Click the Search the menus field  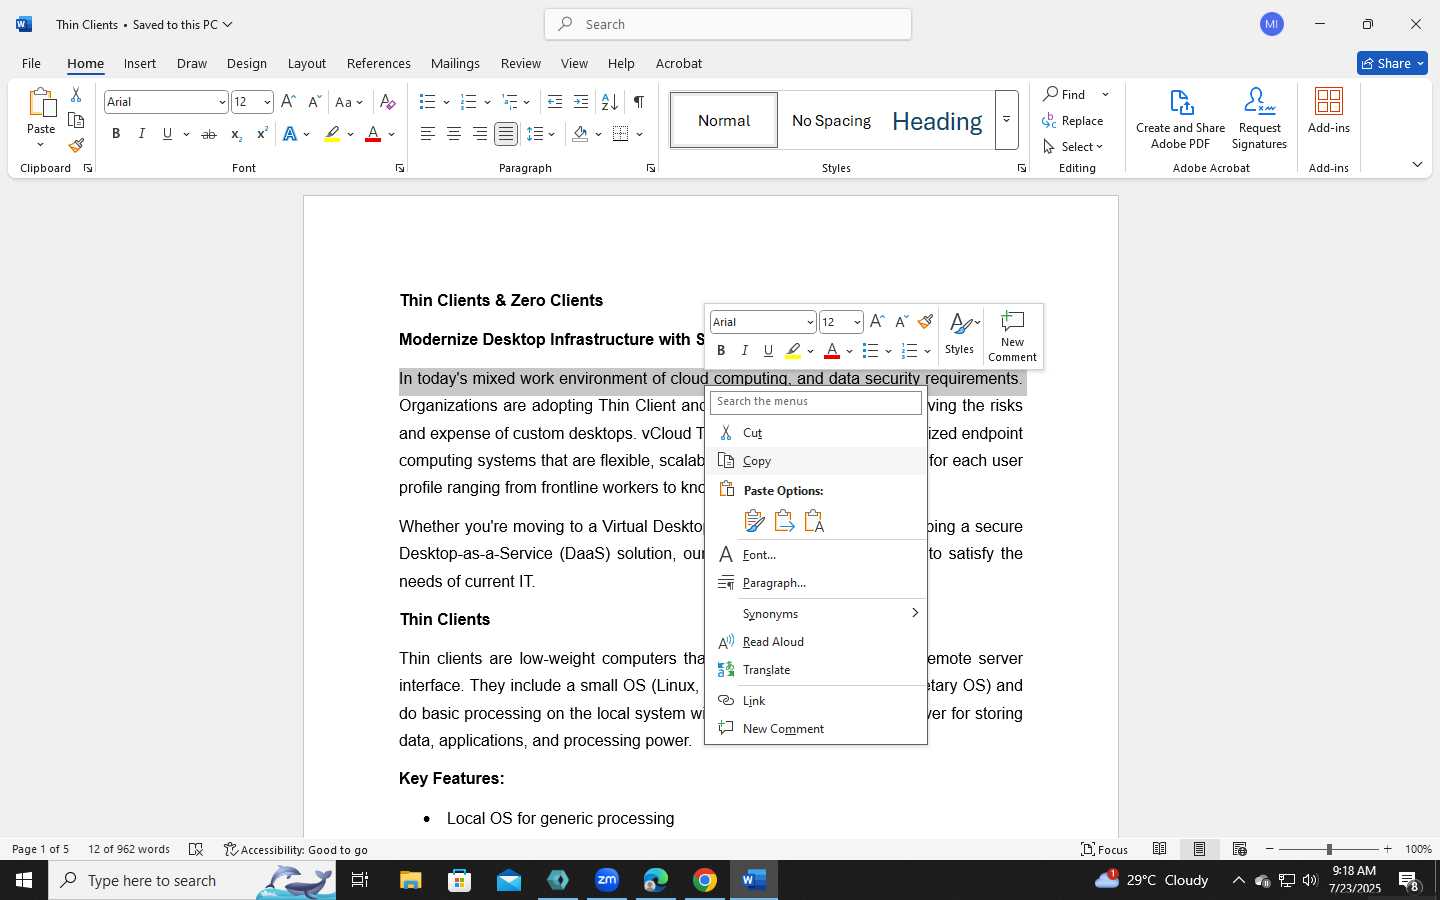click(816, 402)
